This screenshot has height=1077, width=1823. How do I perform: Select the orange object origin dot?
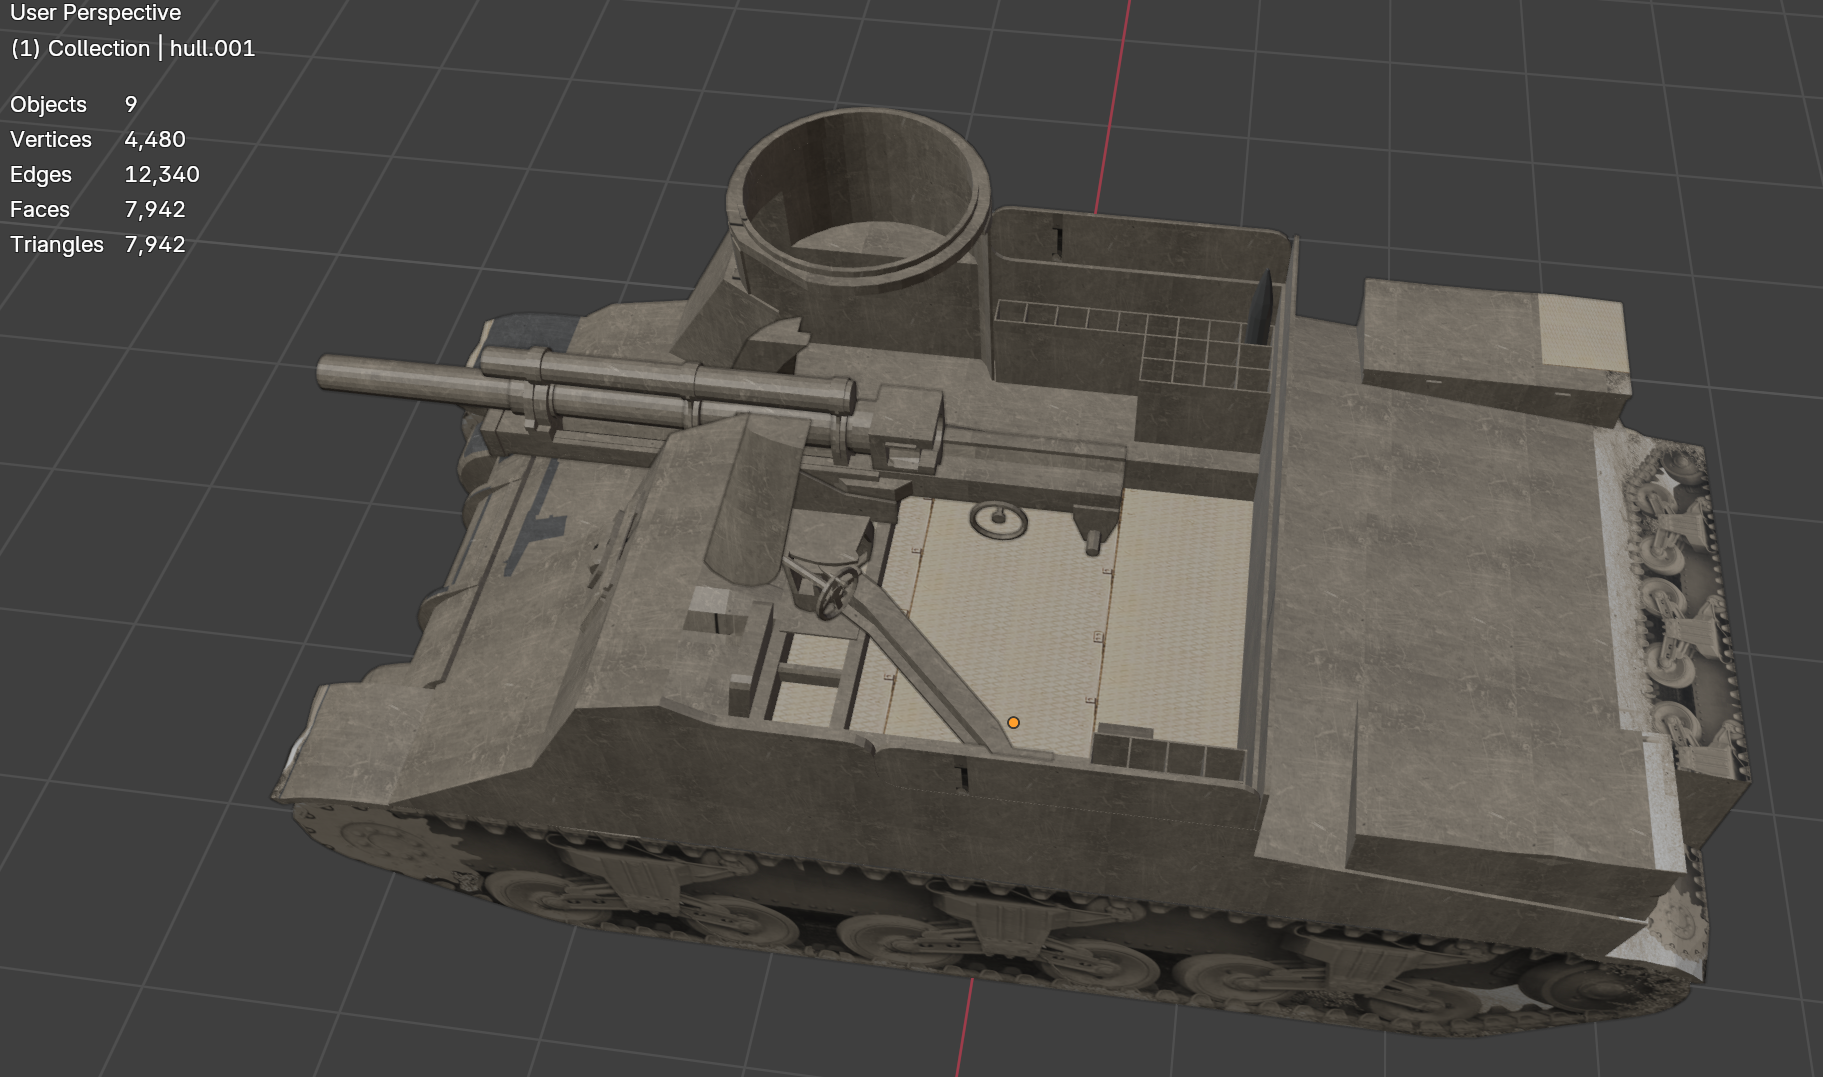tap(1013, 722)
